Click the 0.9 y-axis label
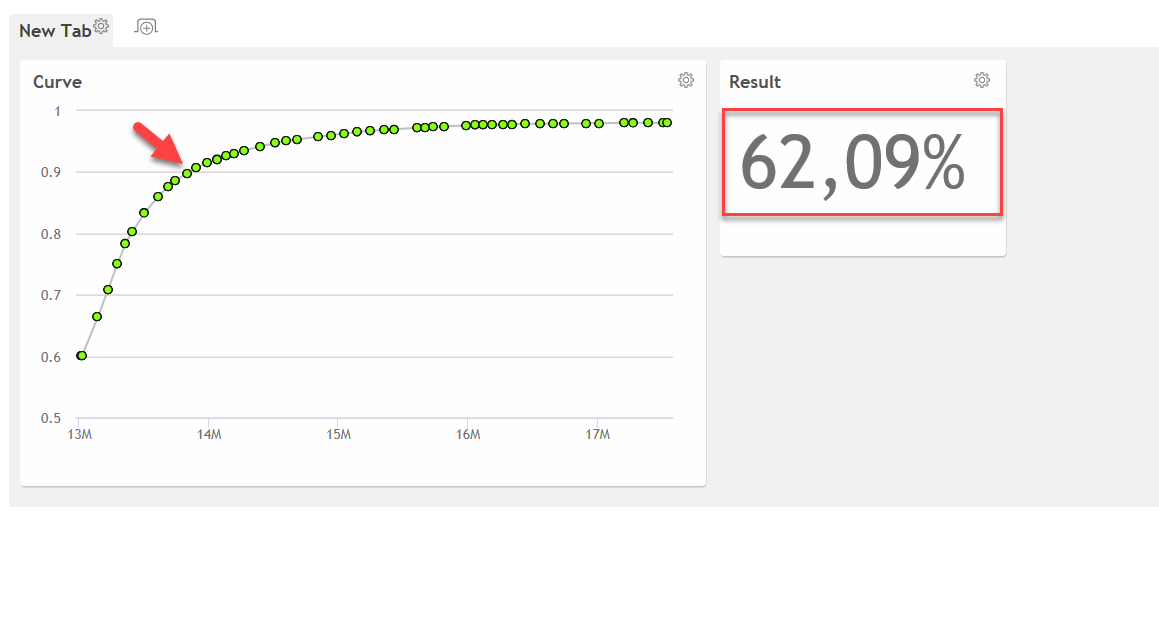 tap(51, 172)
